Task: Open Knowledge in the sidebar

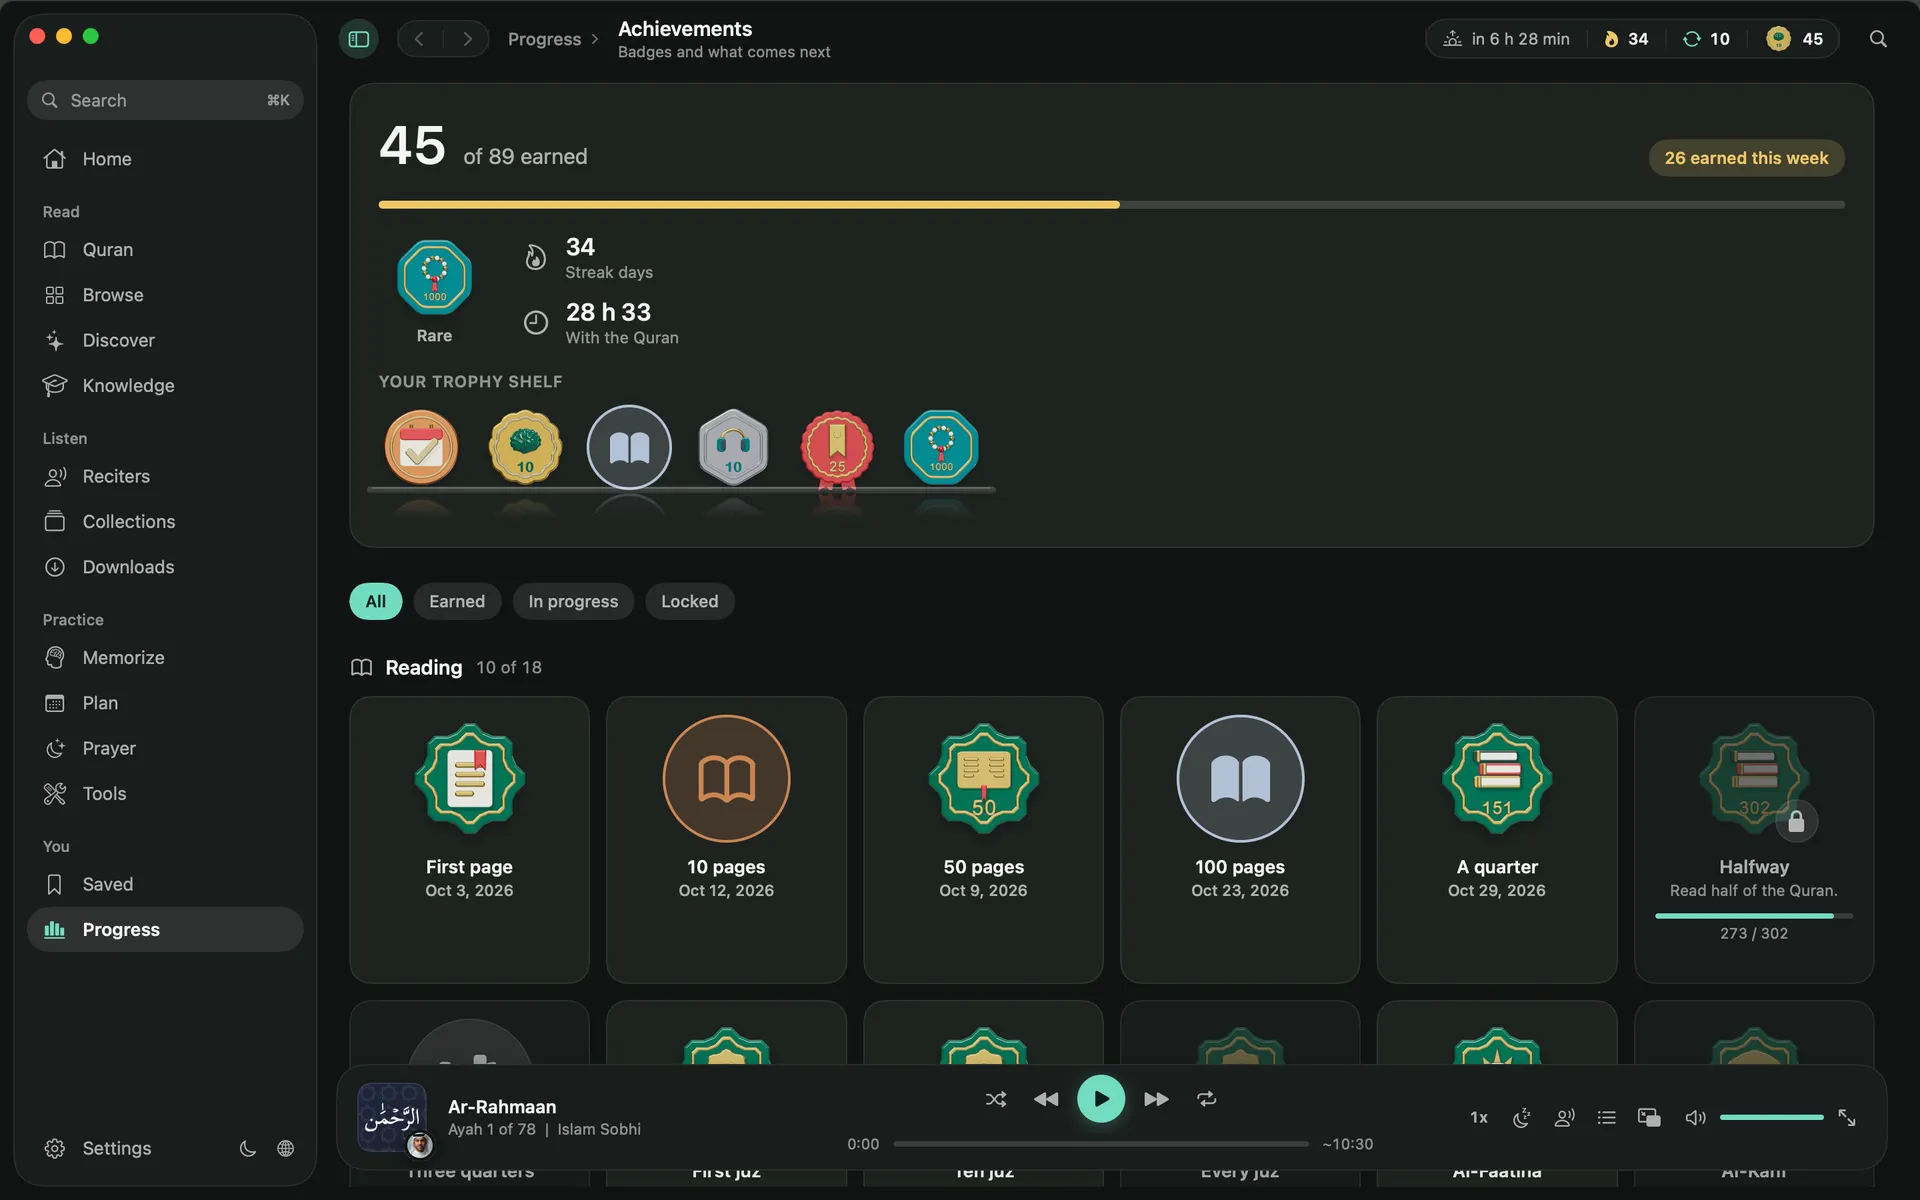Action: click(x=165, y=385)
